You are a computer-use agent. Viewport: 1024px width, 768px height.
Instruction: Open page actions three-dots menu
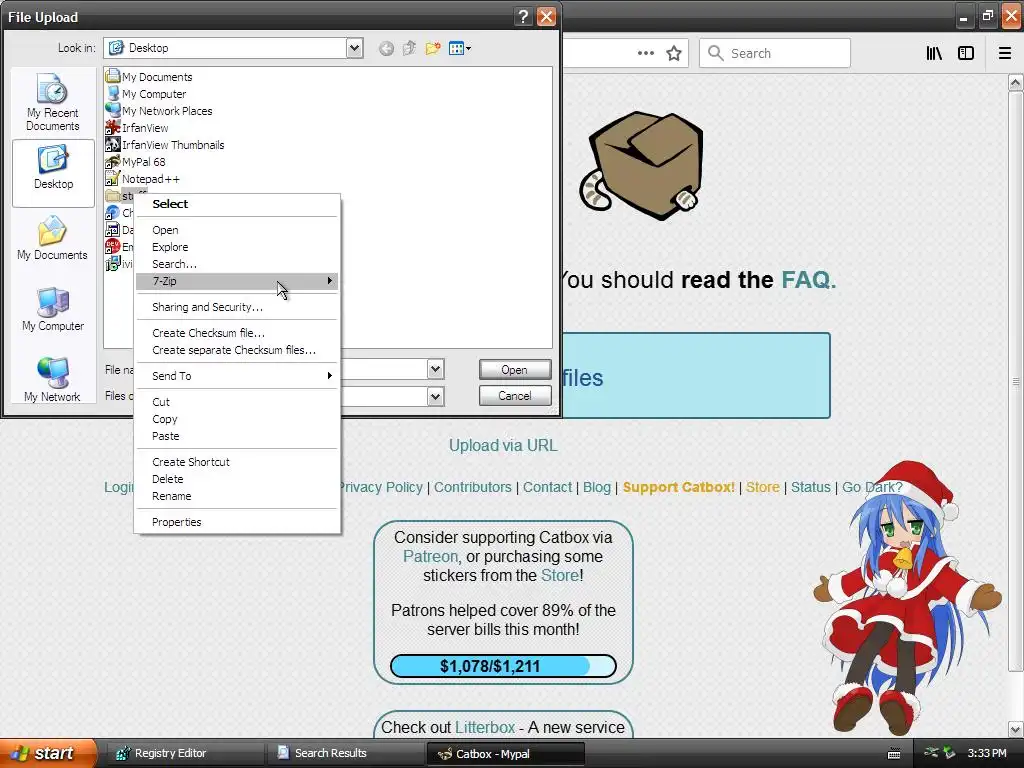point(646,53)
